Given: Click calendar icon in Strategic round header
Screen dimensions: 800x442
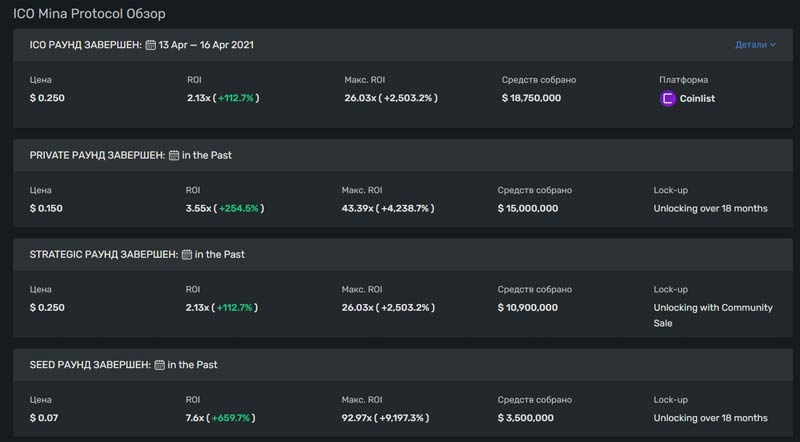Looking at the screenshot, I should [x=186, y=254].
